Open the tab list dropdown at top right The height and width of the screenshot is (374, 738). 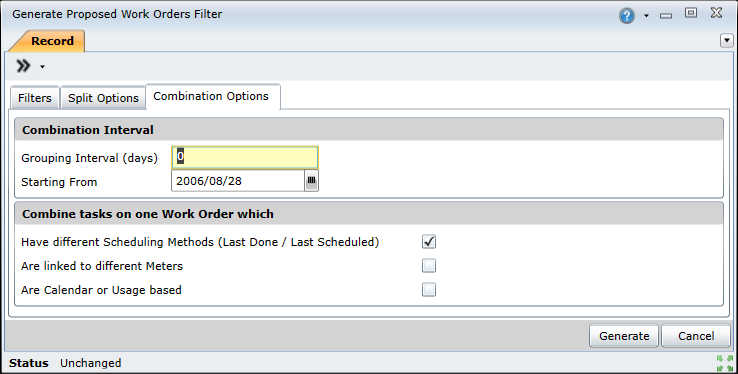tap(727, 41)
